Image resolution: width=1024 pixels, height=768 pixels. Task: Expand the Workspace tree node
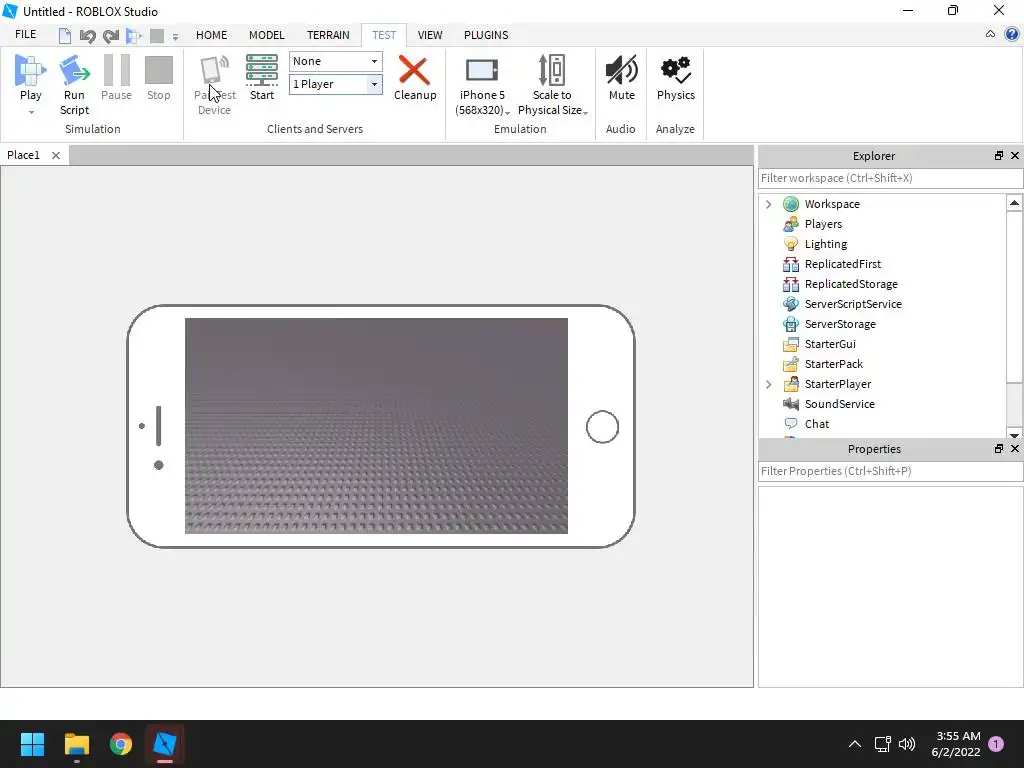(769, 204)
